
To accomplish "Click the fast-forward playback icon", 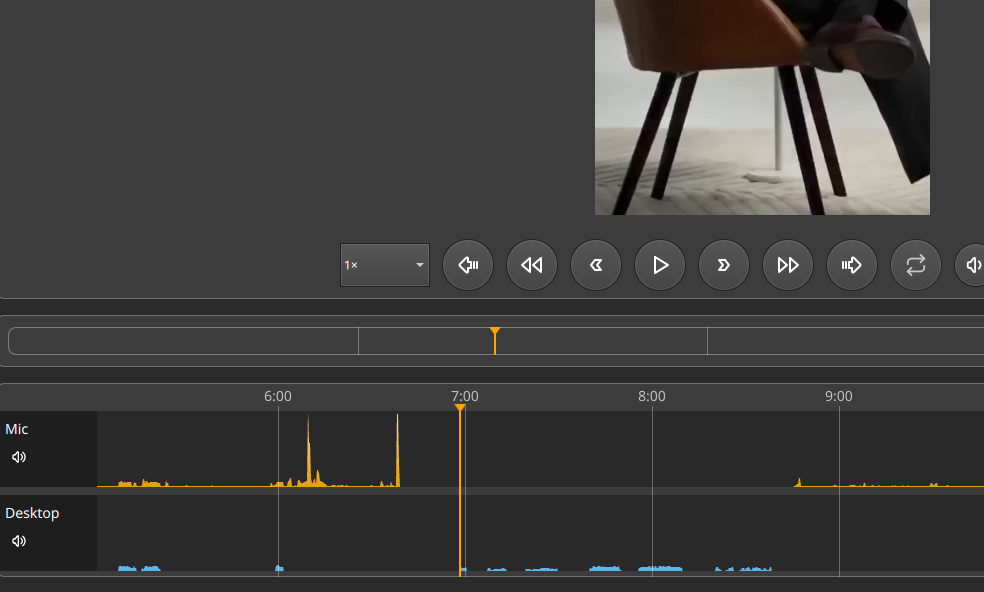I will (x=788, y=265).
